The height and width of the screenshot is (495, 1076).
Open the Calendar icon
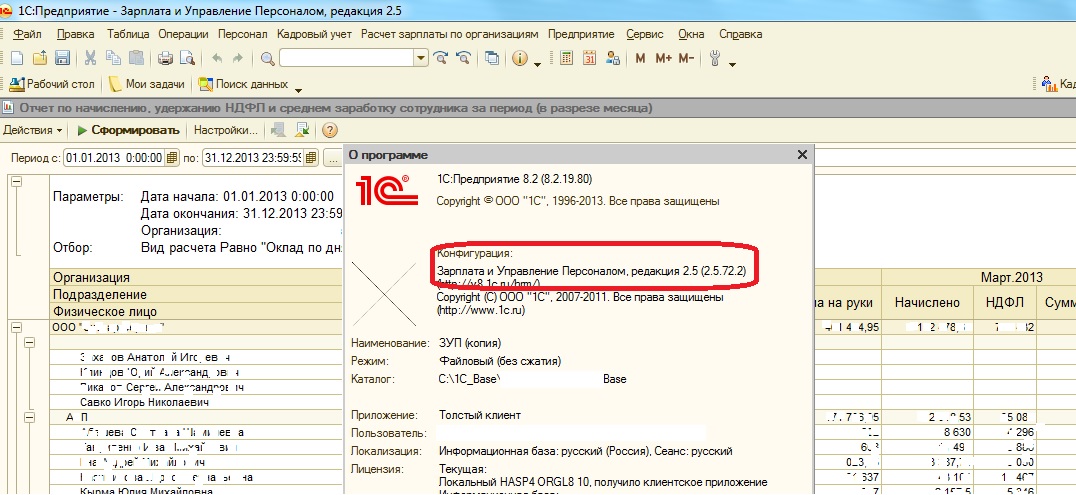[589, 58]
